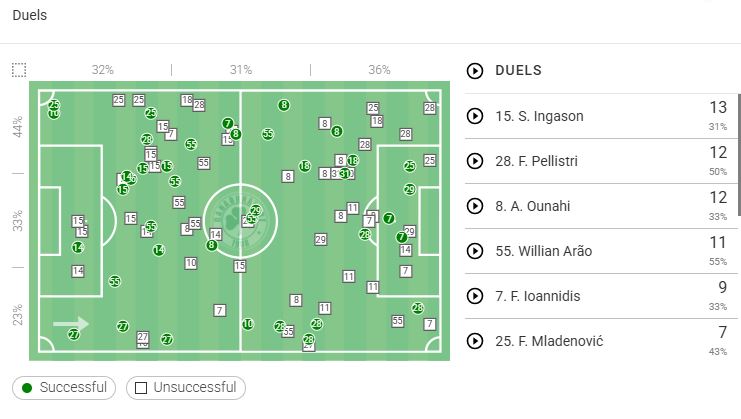This screenshot has height=419, width=741.
Task: Toggle the Unsuccessful duels filter
Action: click(x=186, y=387)
